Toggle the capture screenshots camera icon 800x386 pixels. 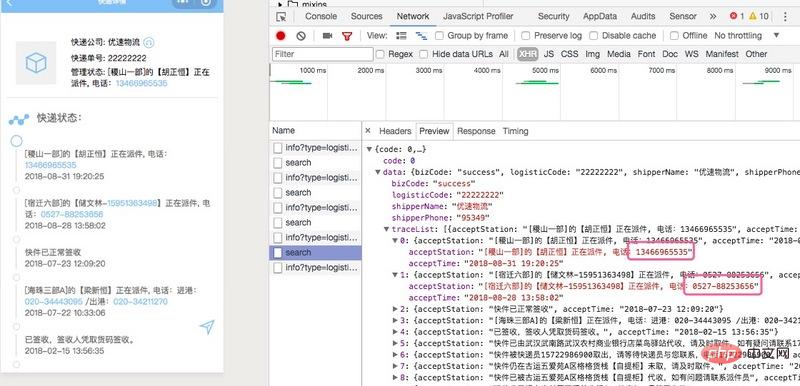point(328,36)
